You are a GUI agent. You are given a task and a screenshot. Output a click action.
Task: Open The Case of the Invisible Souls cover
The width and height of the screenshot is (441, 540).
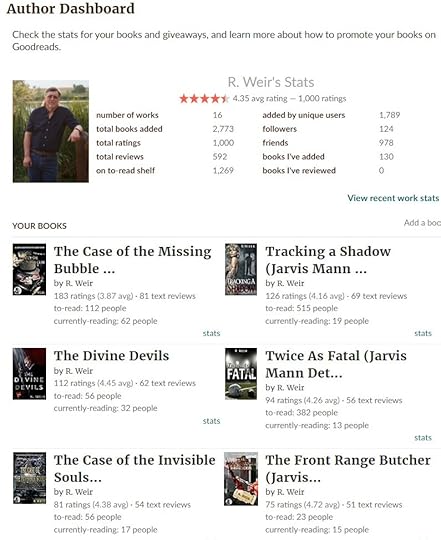point(29,478)
